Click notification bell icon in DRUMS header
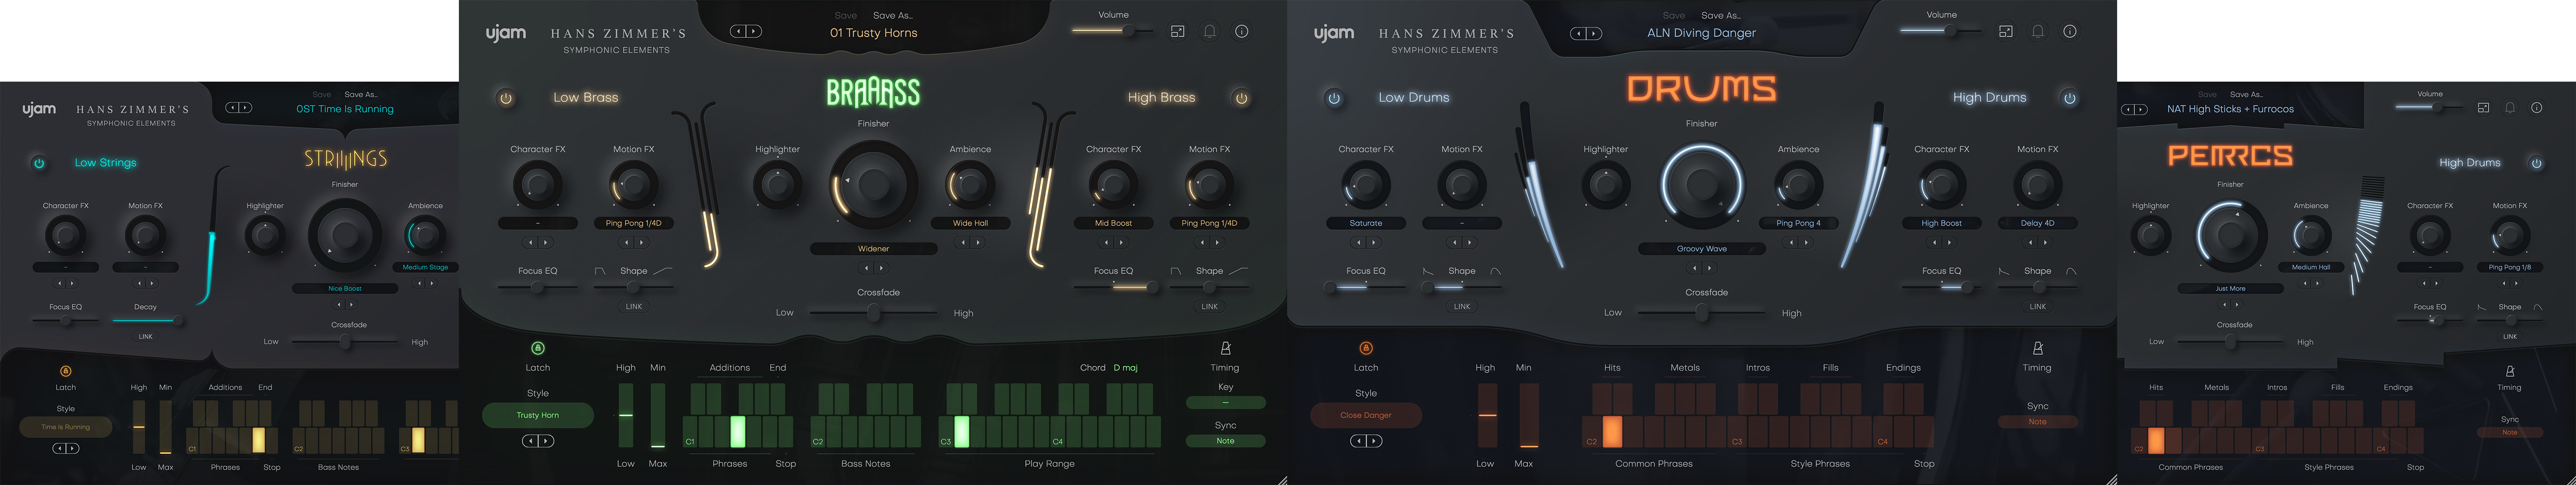The width and height of the screenshot is (2576, 485). pyautogui.click(x=2037, y=31)
